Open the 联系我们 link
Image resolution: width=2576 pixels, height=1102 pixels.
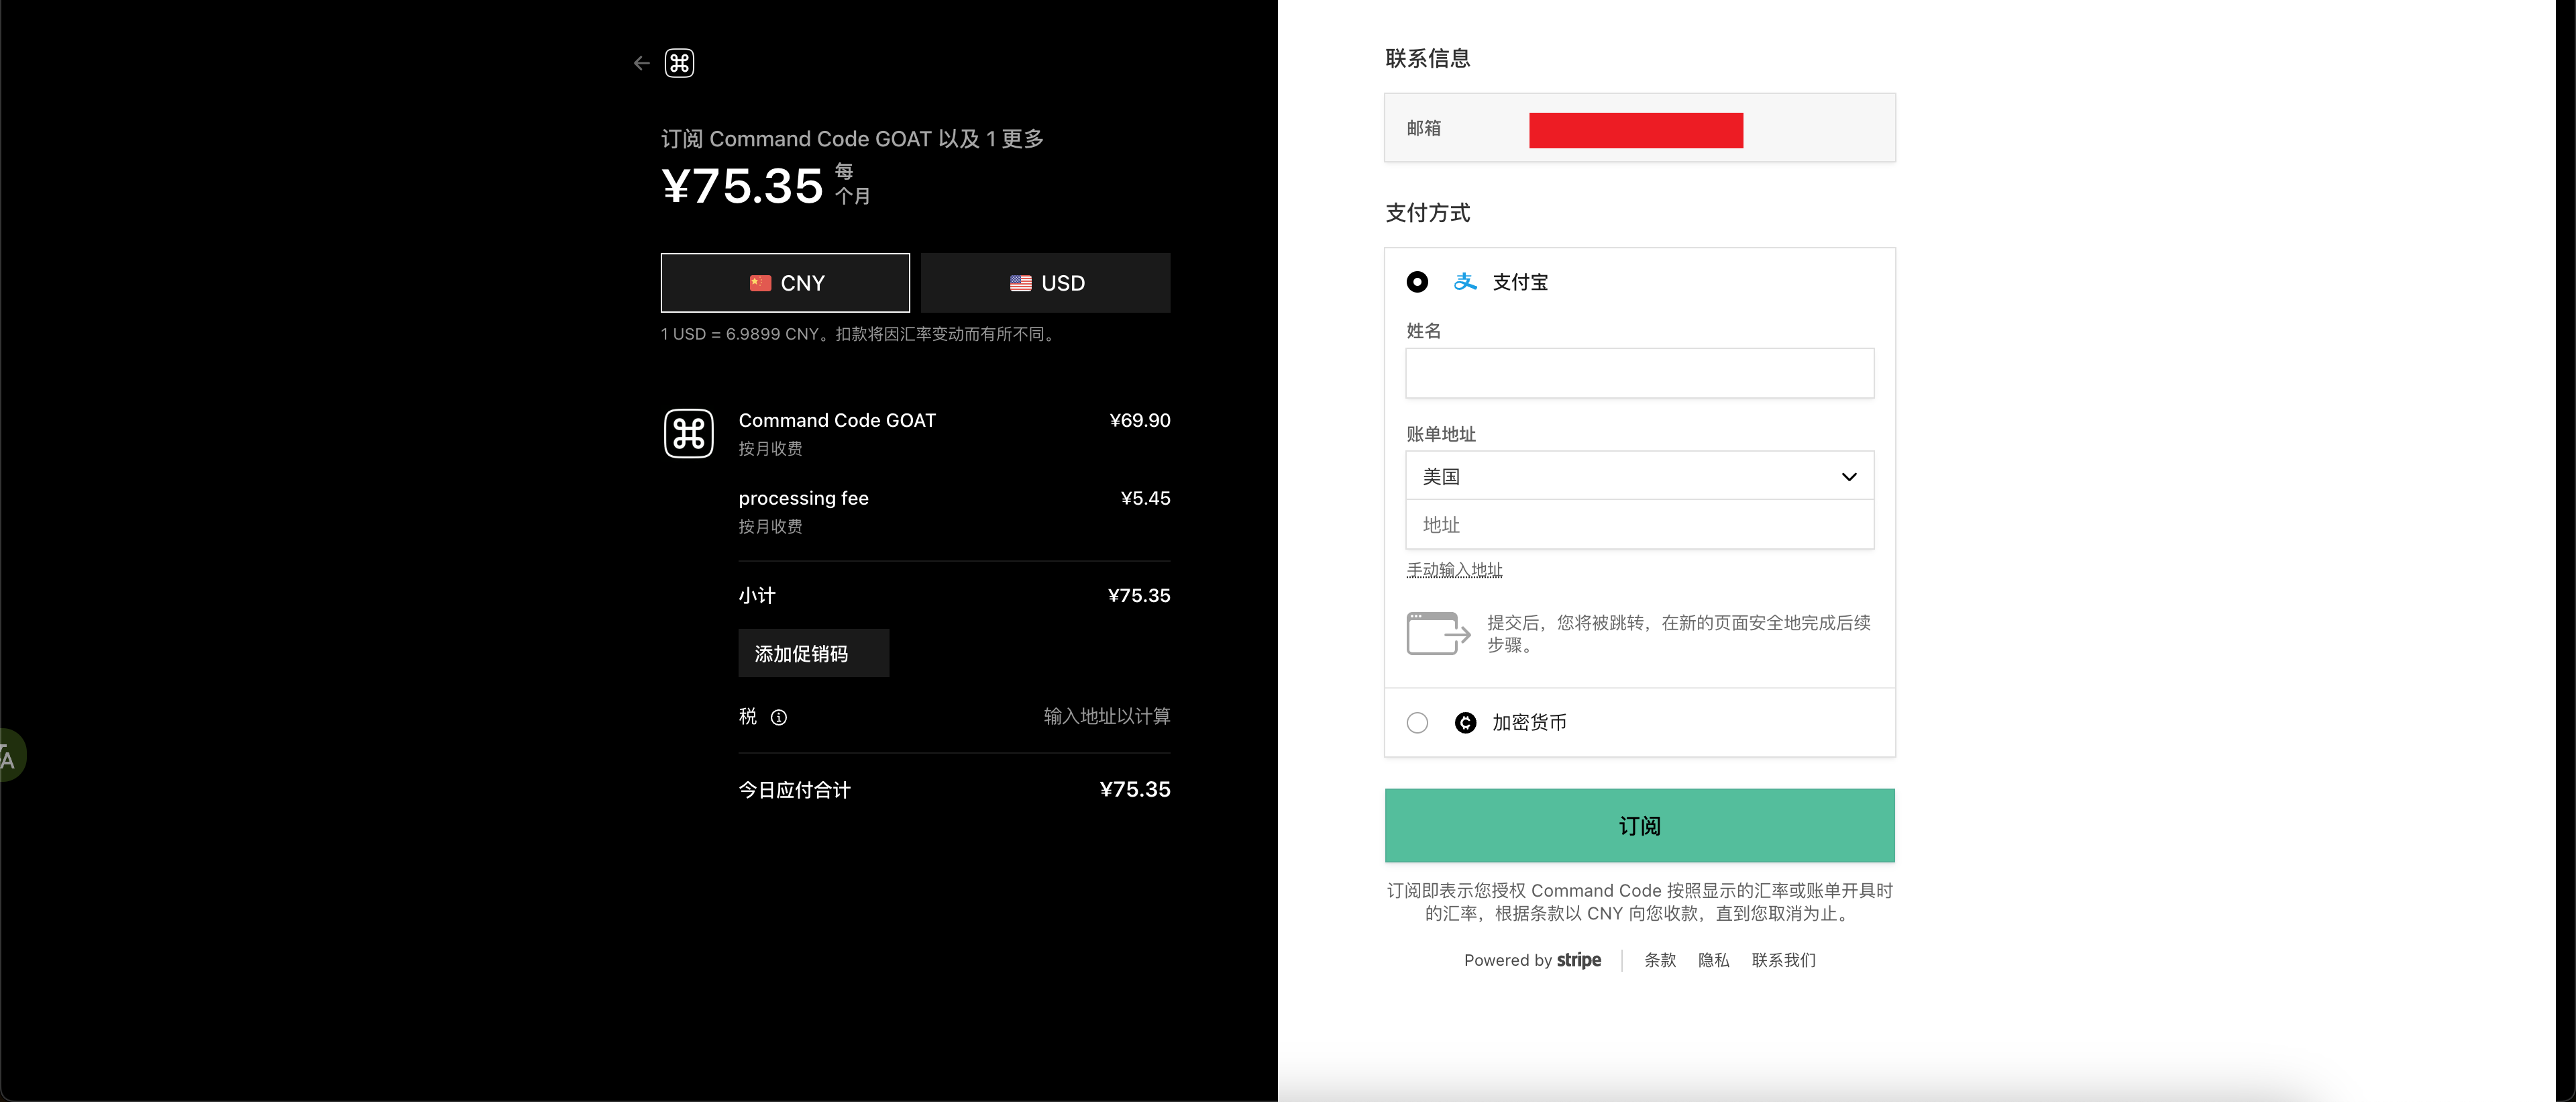click(x=1784, y=960)
